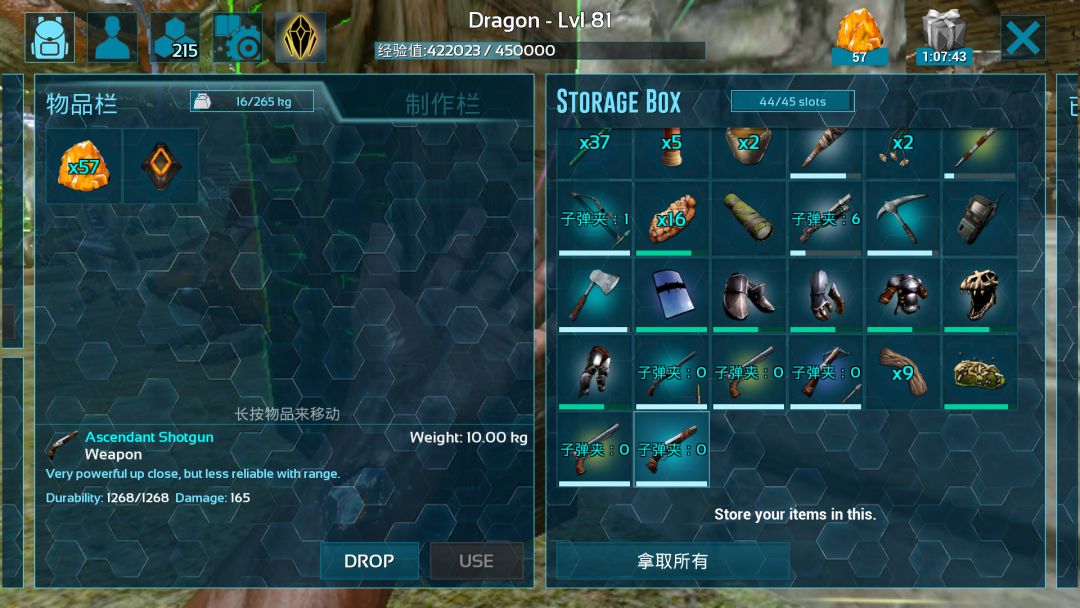Open the engrams icon showing 215

pos(175,38)
